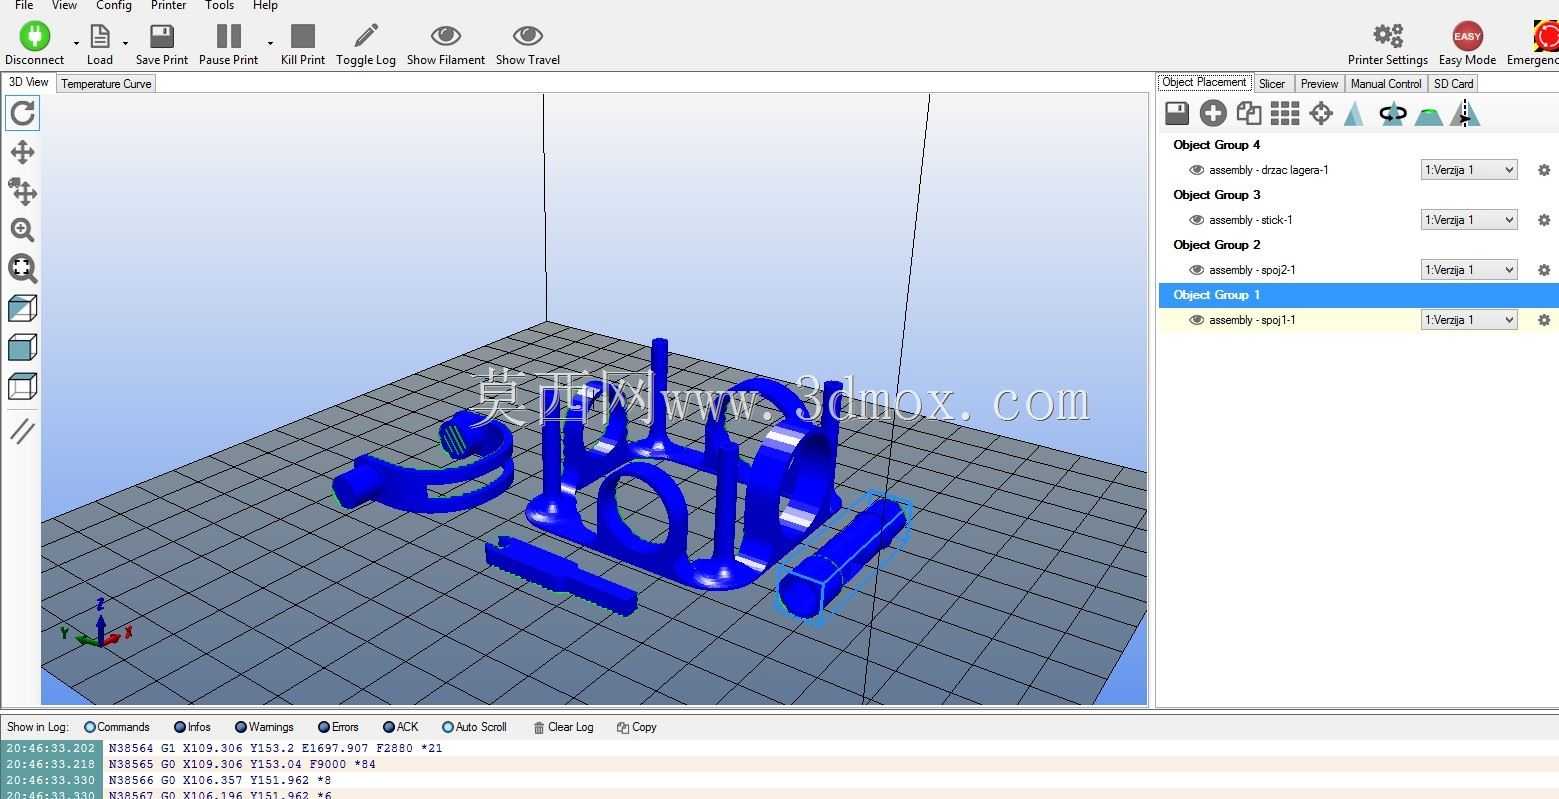
Task: Hide the assembly spoj1-1 object
Action: tap(1196, 320)
